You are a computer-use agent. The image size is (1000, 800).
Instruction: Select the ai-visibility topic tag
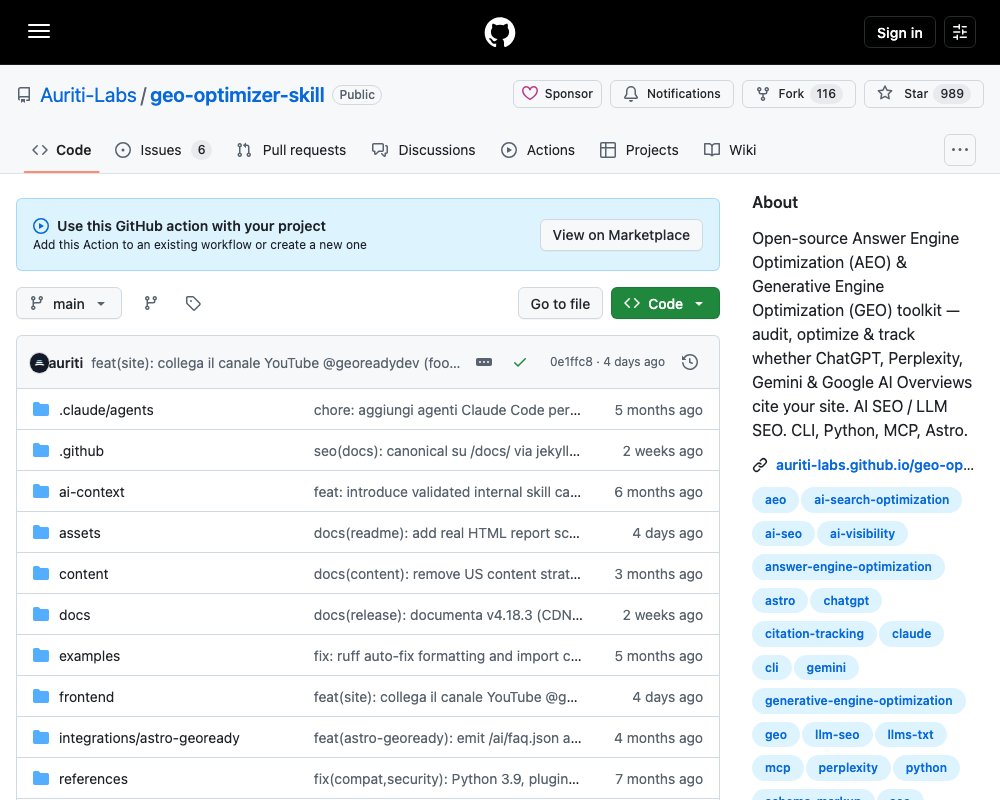click(862, 533)
